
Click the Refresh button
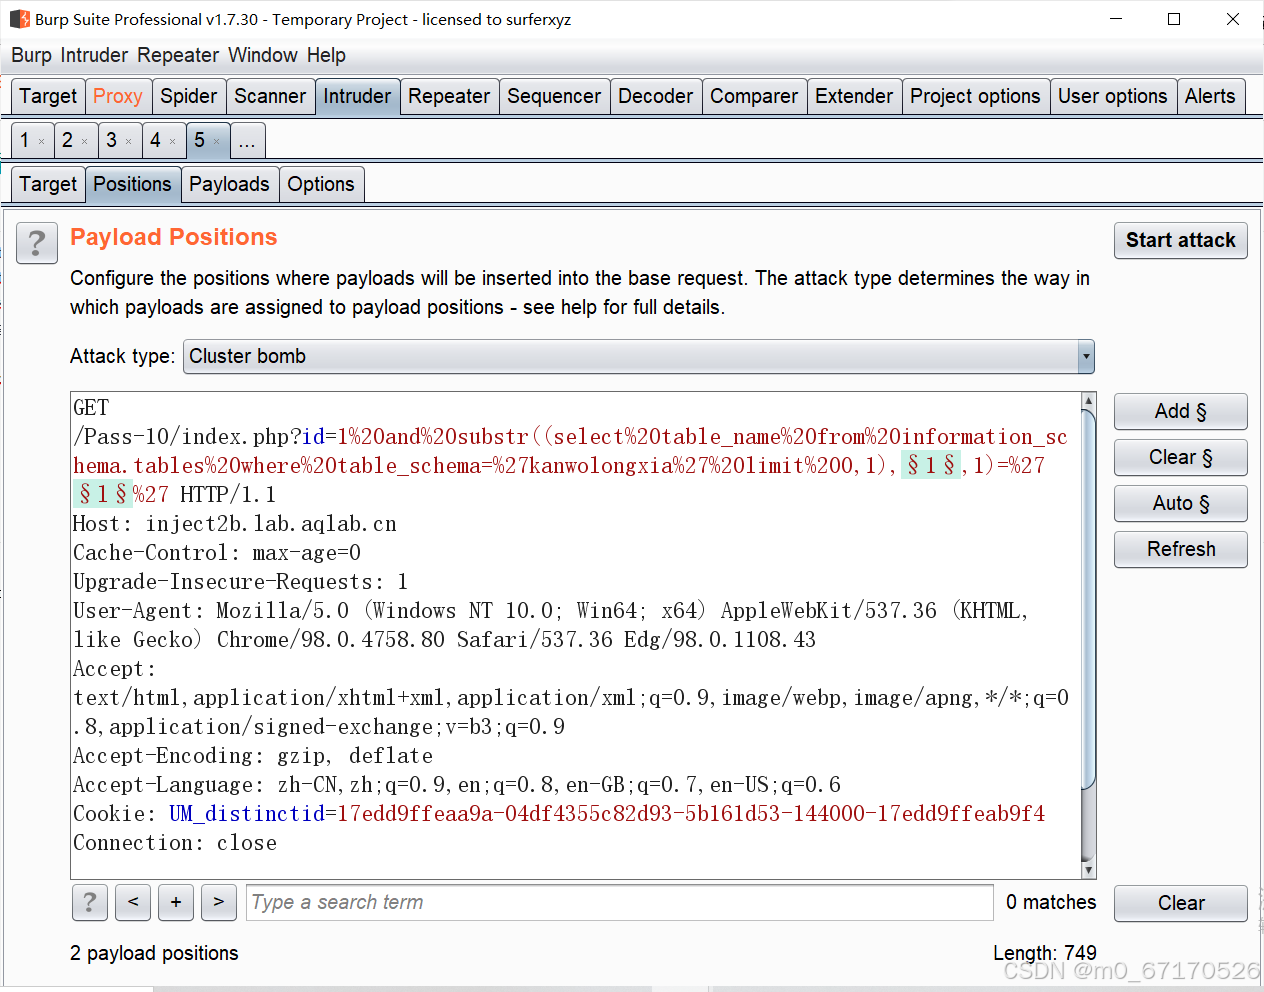1181,549
